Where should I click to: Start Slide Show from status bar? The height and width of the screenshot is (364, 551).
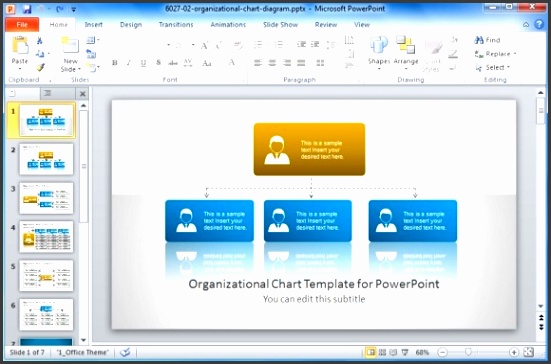coord(405,352)
